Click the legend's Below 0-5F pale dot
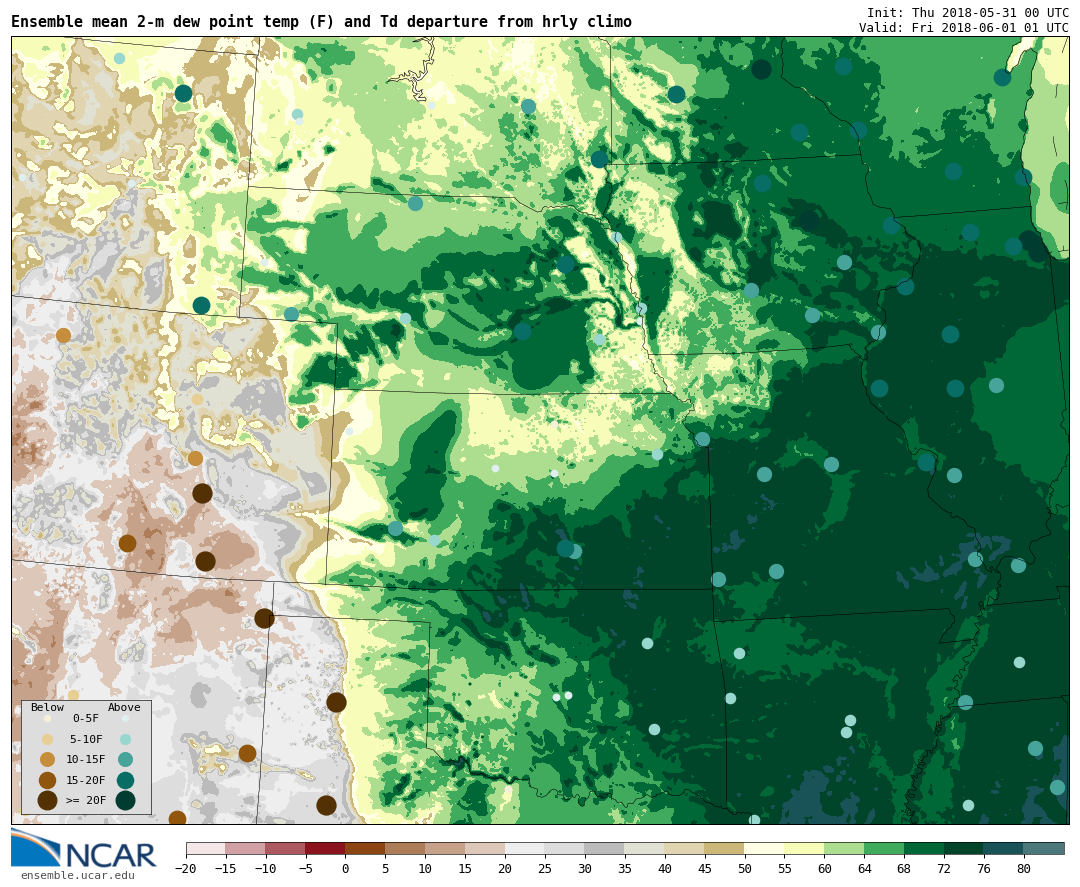Screen dimensions: 1080x887 click(48, 719)
